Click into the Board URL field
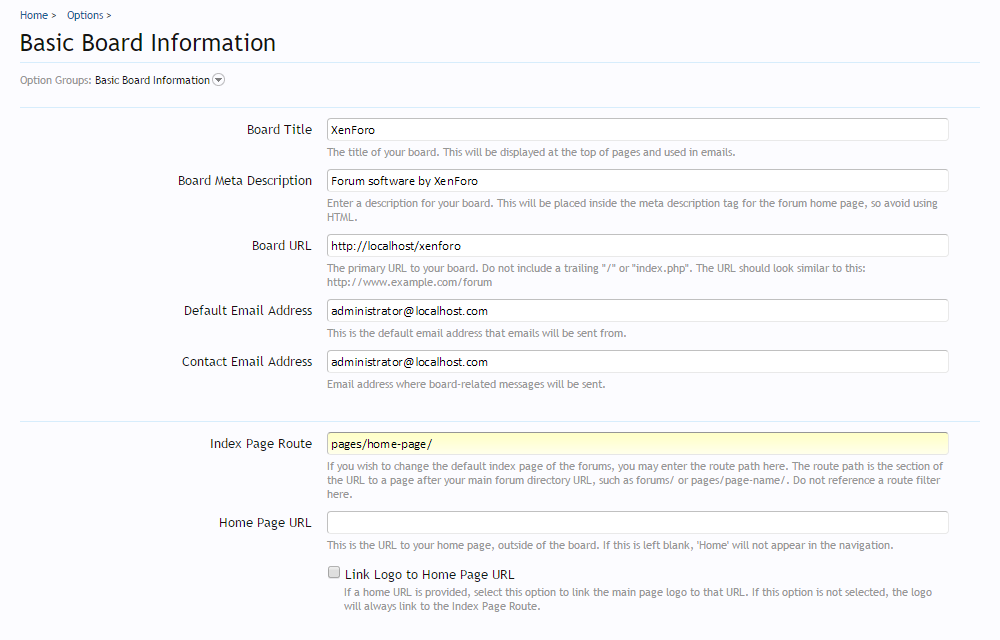Screen dimensions: 1000x640 coord(637,245)
